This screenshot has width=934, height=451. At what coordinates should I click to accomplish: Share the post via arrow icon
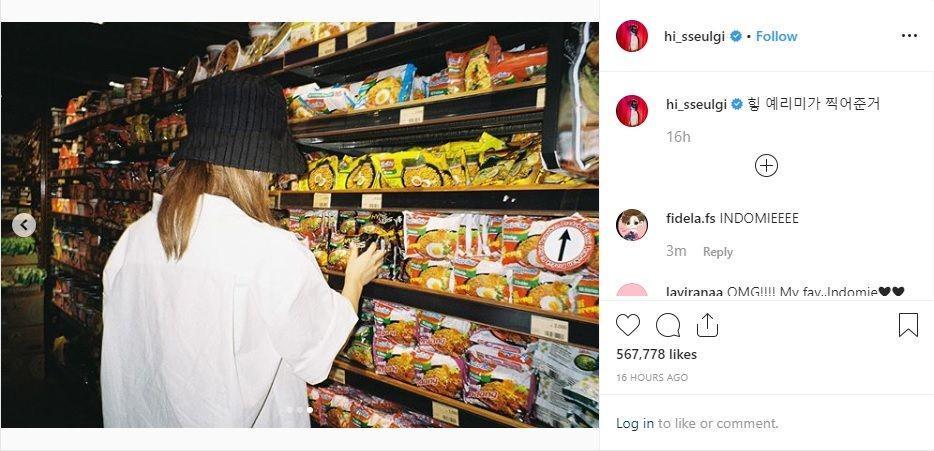(x=707, y=325)
